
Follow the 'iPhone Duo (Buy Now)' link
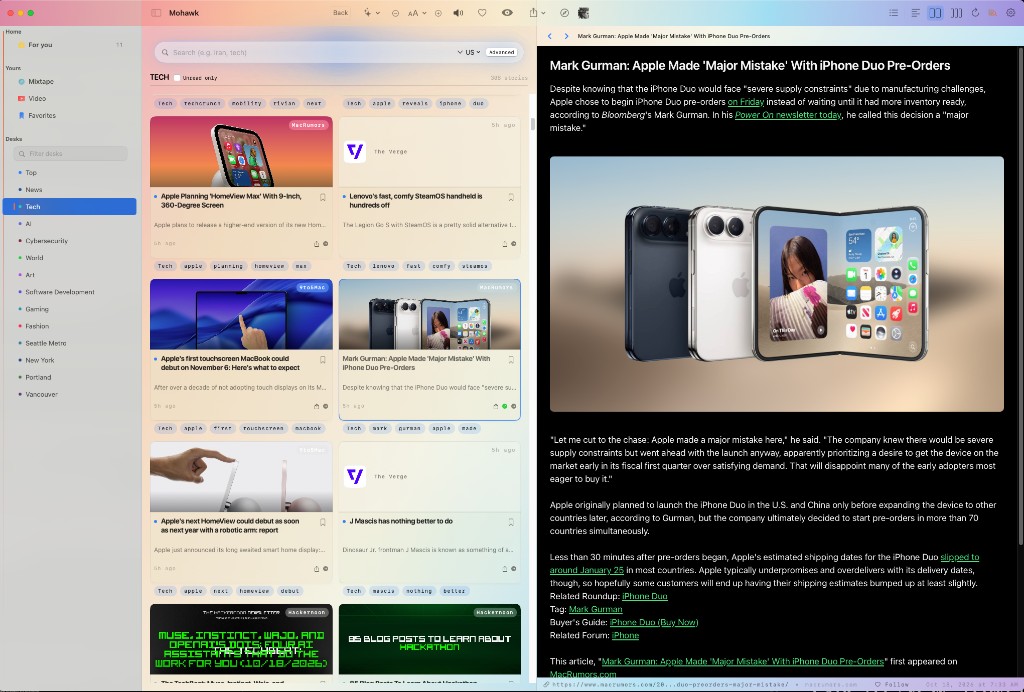[x=654, y=622]
